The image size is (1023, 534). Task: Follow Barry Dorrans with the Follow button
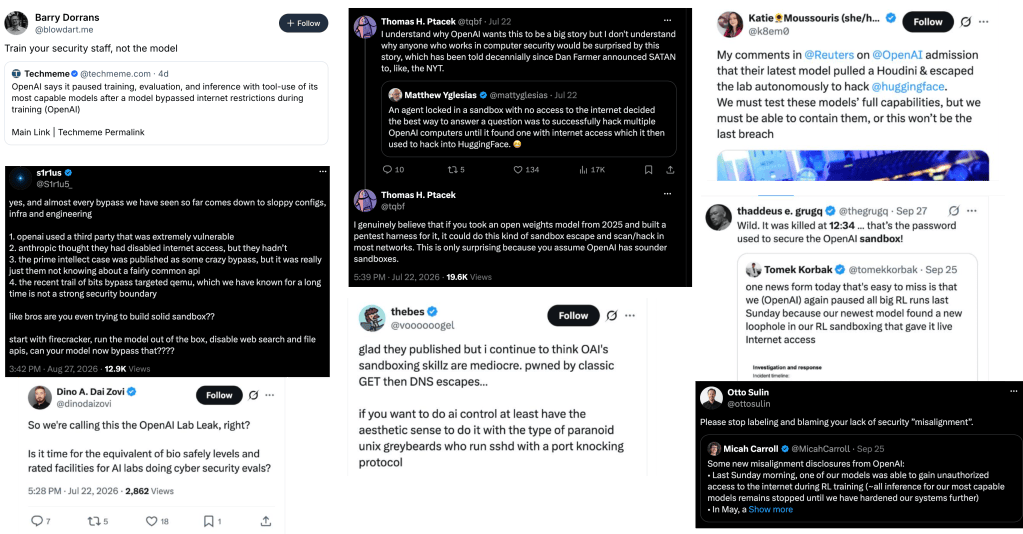tap(303, 23)
